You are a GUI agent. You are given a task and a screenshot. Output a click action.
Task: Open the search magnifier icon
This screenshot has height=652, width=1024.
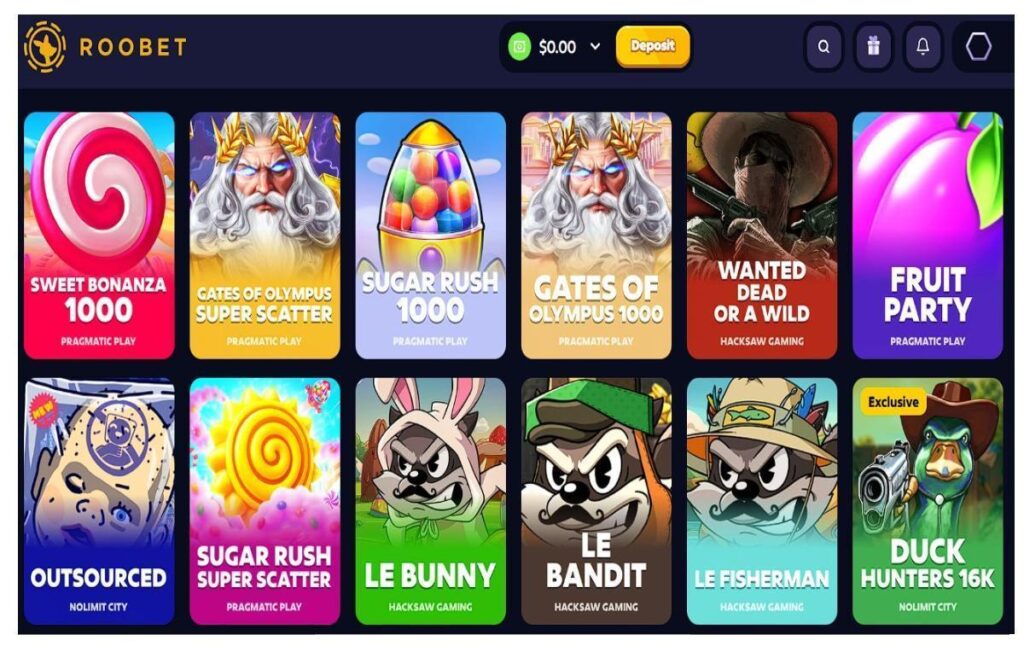coord(824,46)
